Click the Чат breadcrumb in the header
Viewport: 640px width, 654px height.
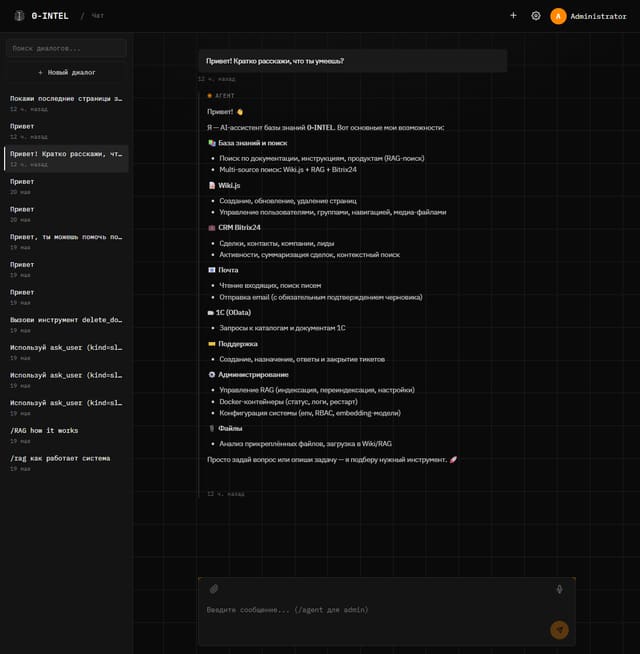pyautogui.click(x=98, y=16)
